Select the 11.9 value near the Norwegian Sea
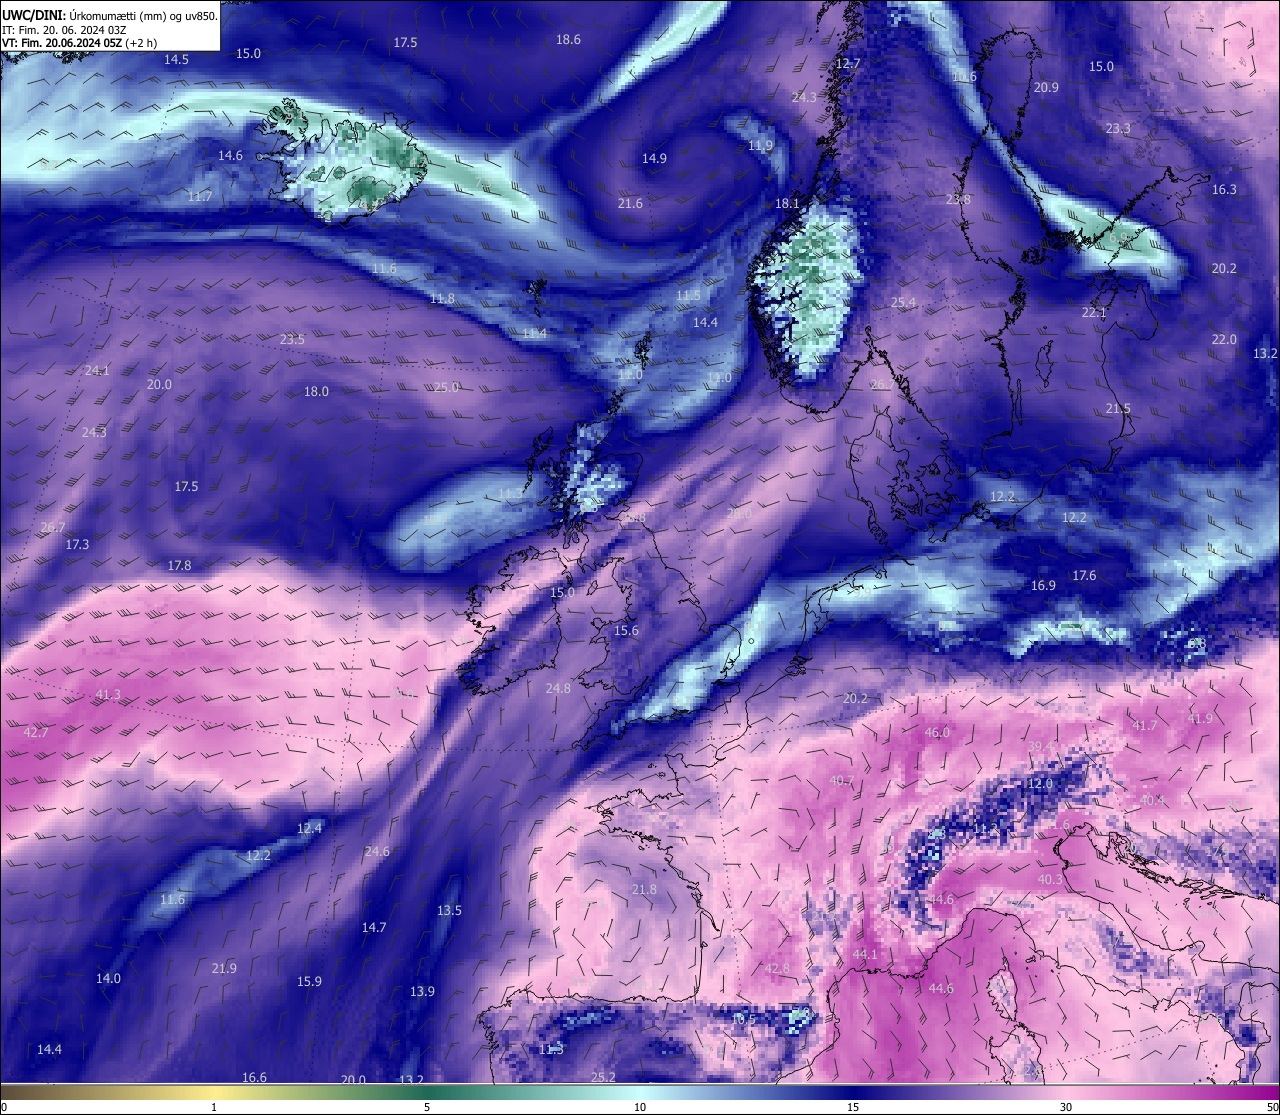This screenshot has height=1115, width=1280. point(760,146)
